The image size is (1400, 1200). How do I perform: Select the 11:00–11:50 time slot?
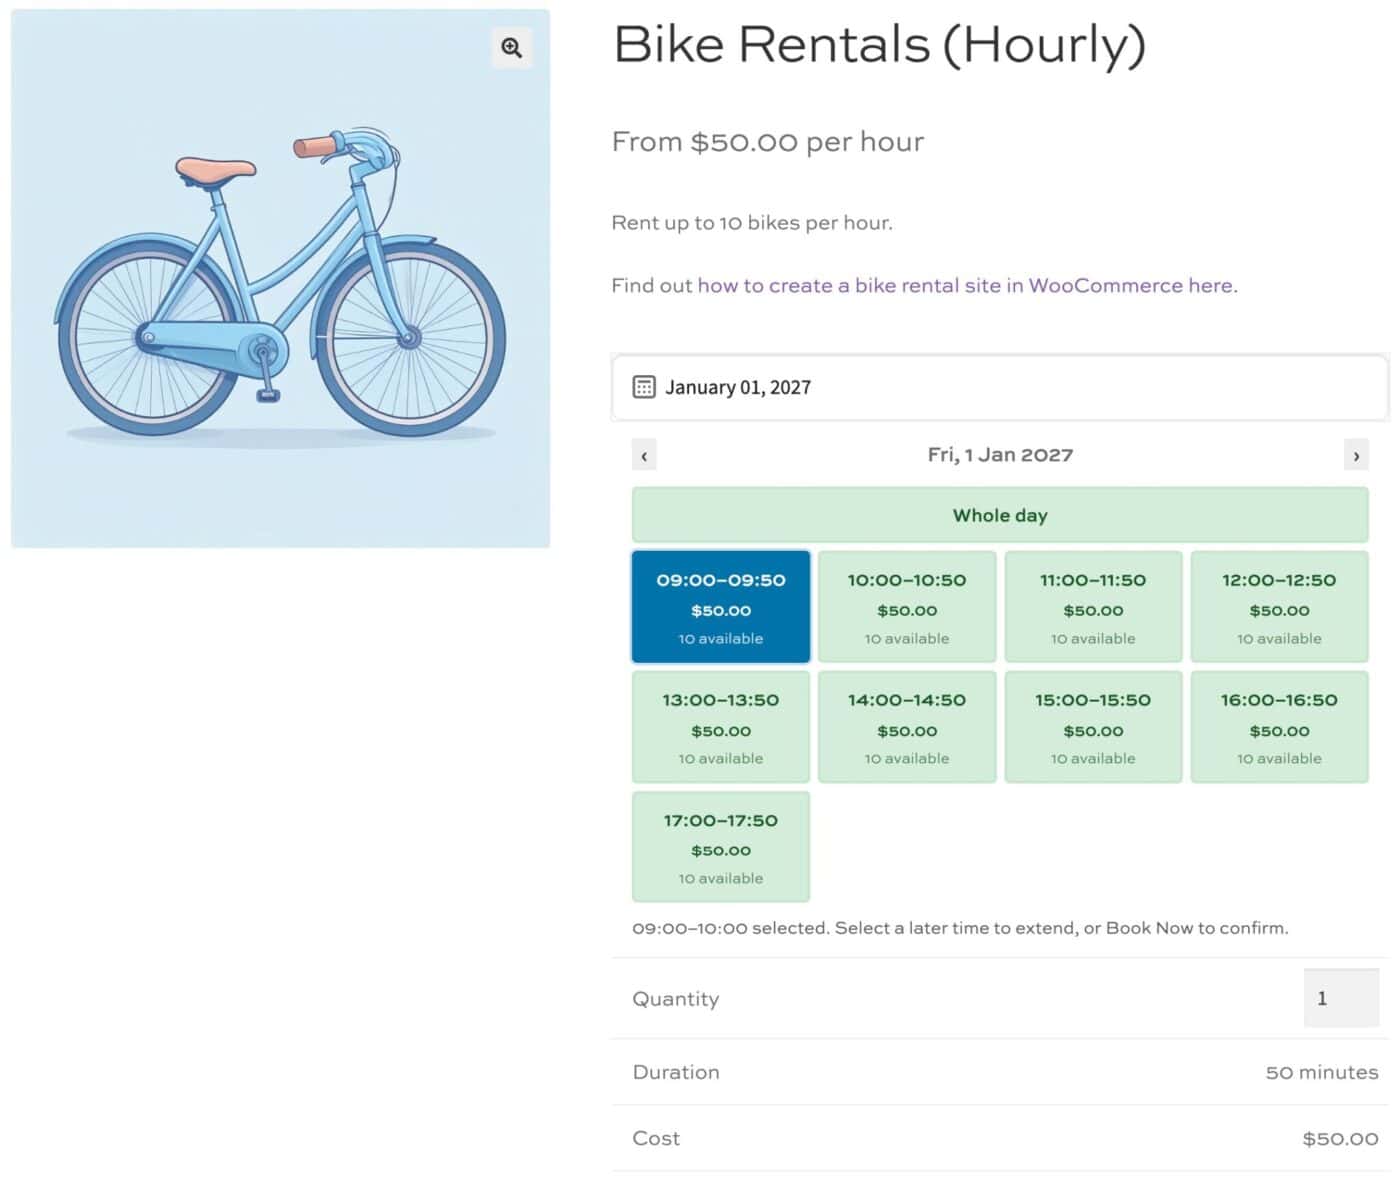point(1093,607)
